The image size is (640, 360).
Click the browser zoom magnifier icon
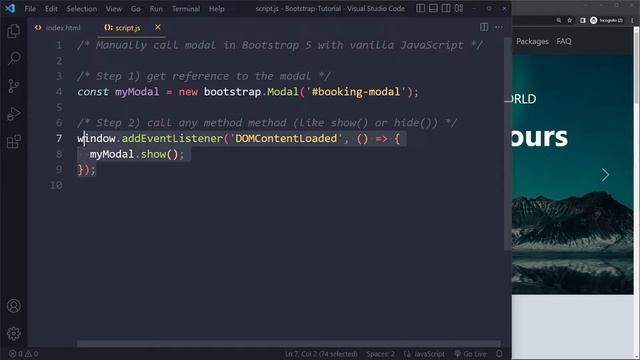[x=559, y=20]
